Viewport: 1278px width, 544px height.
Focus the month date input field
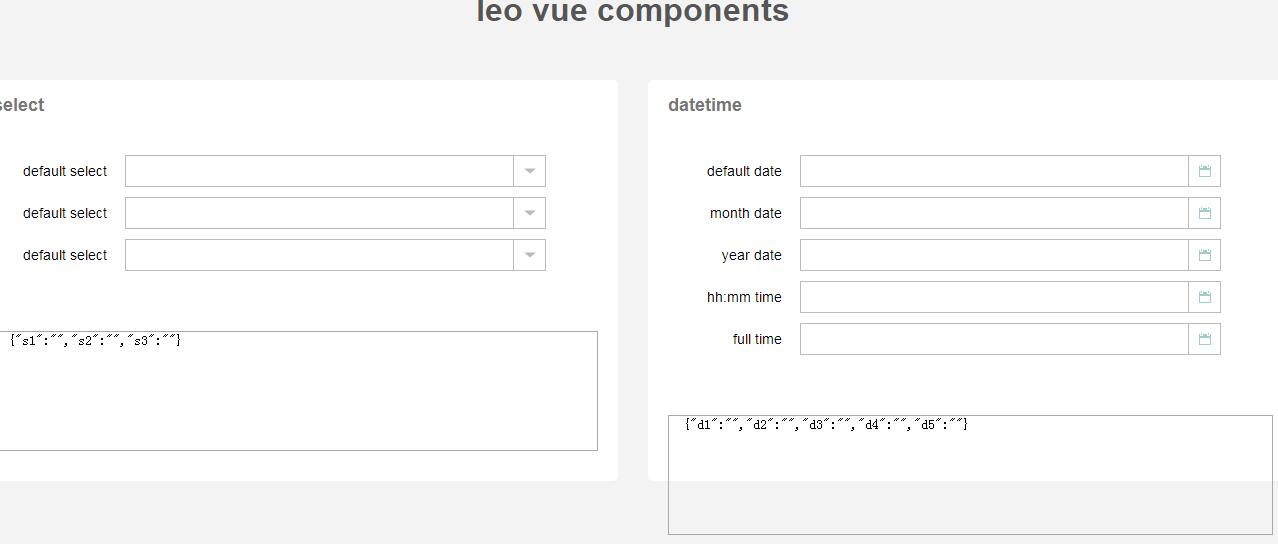tap(994, 213)
